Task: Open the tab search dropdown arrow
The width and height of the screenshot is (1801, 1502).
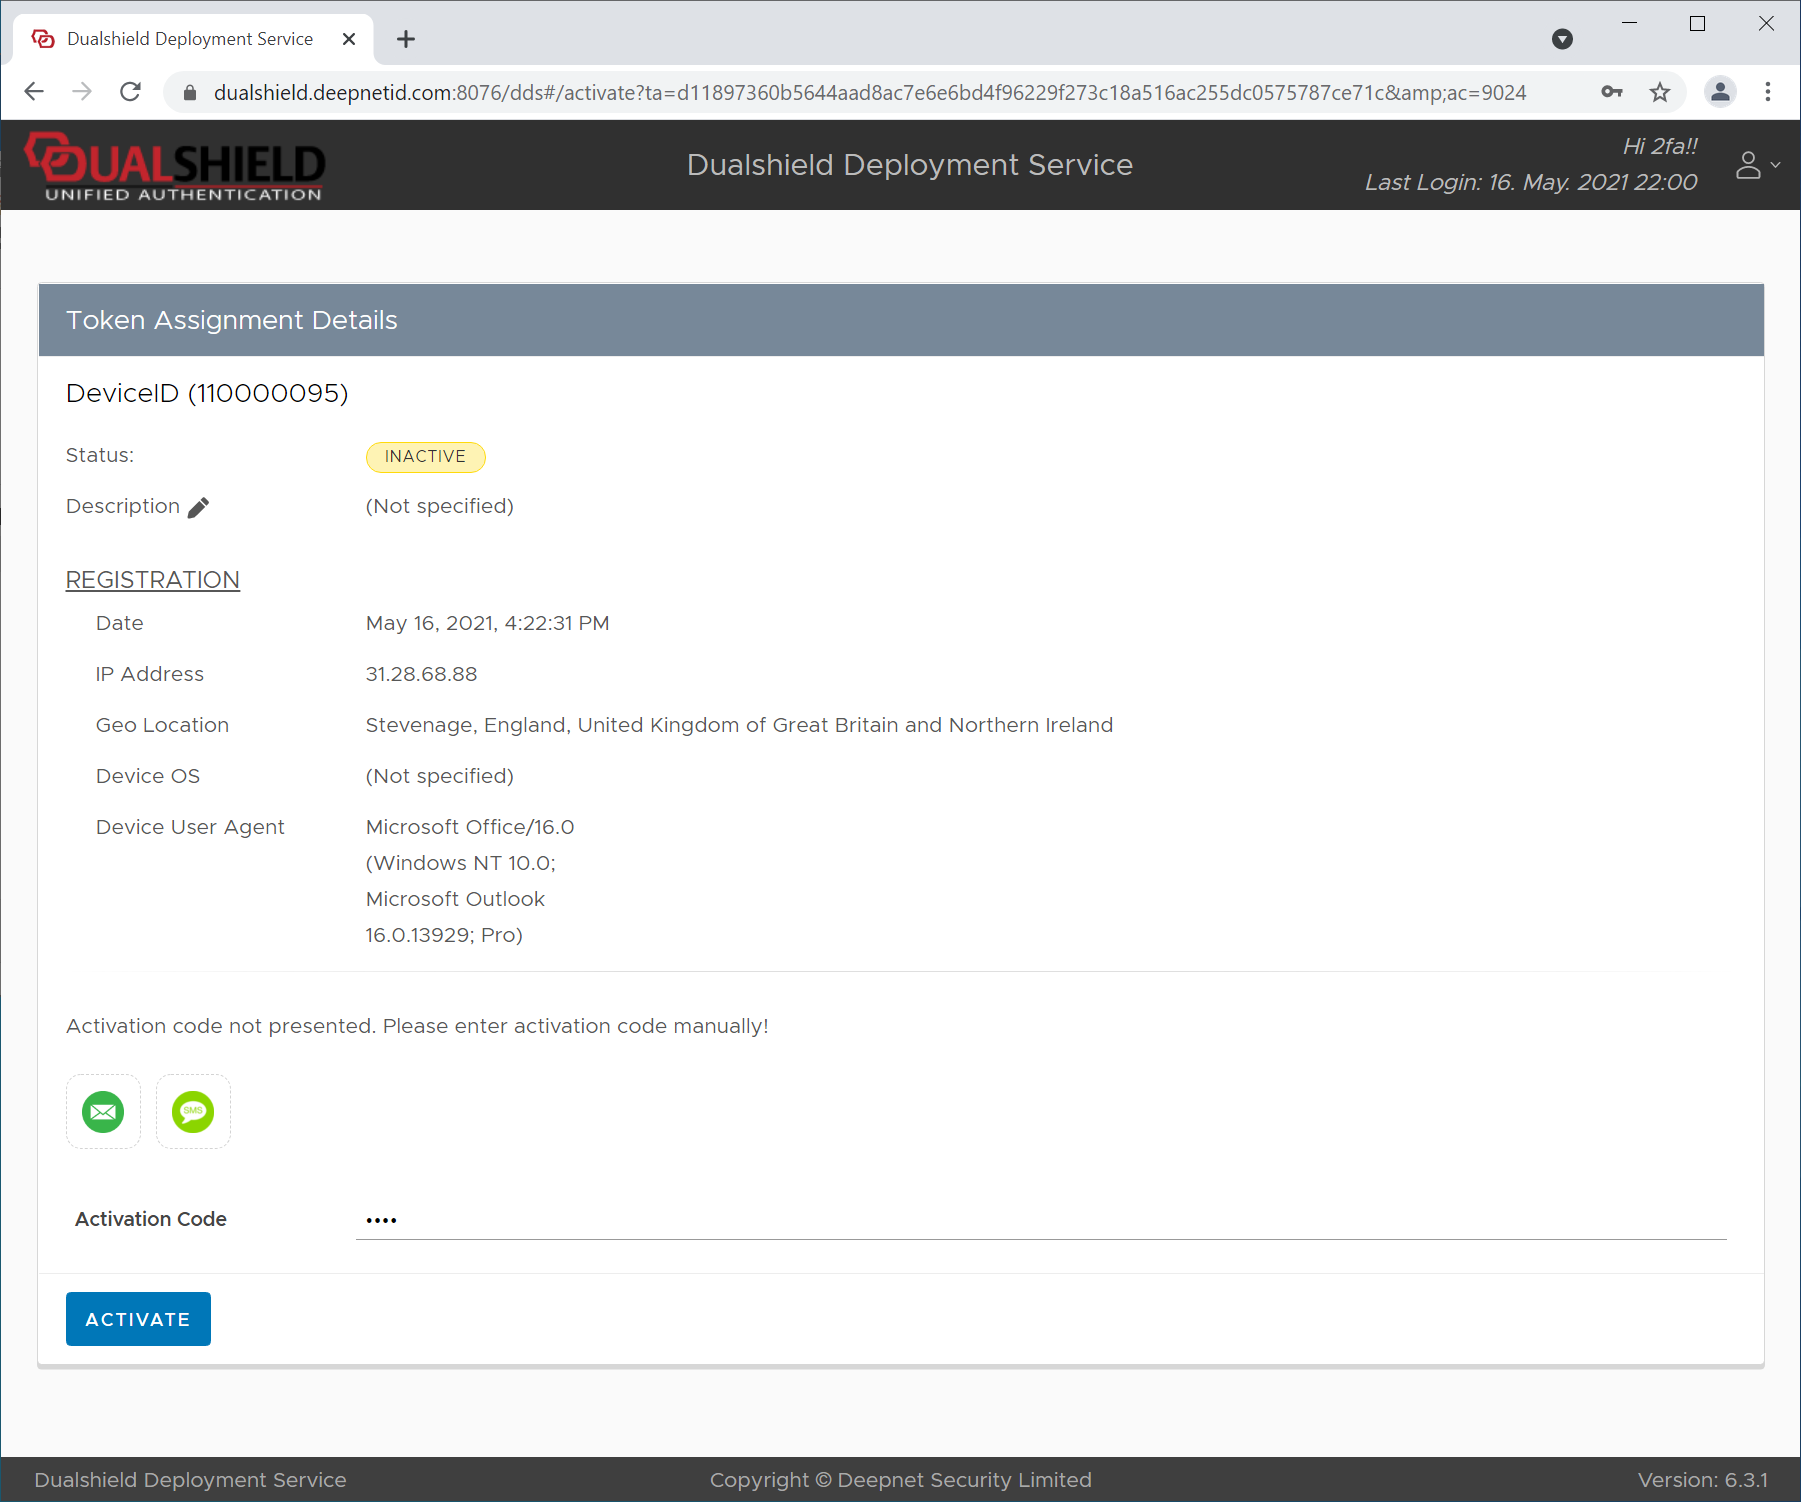Action: click(1562, 39)
